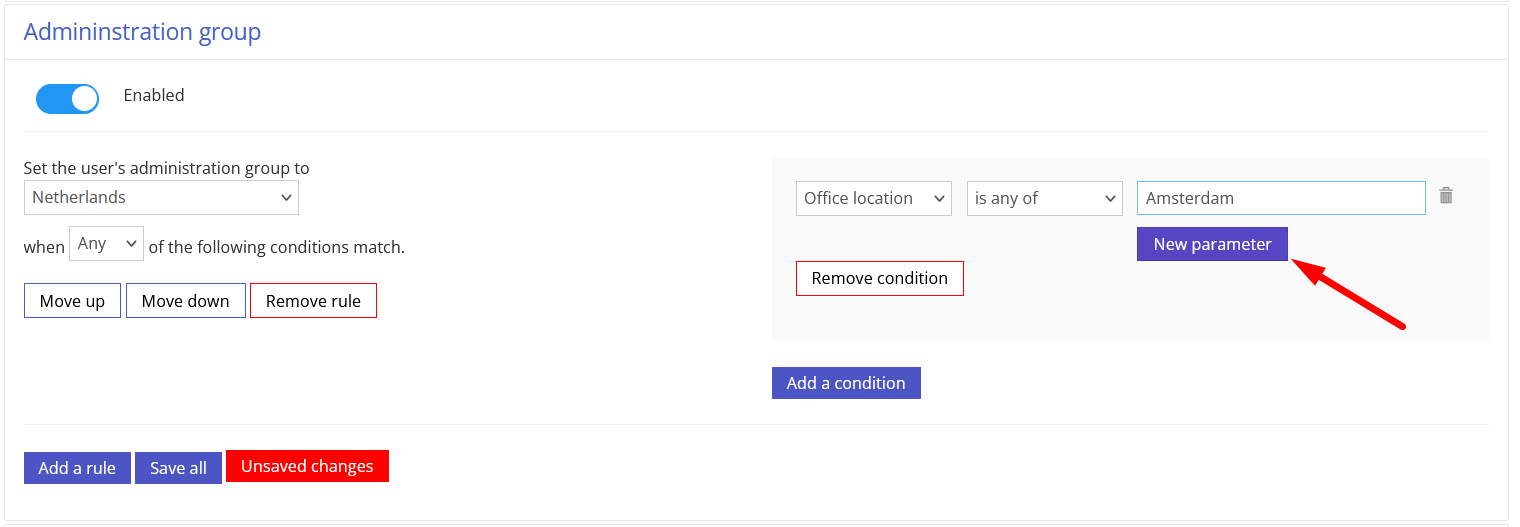Add a rule

tap(77, 468)
